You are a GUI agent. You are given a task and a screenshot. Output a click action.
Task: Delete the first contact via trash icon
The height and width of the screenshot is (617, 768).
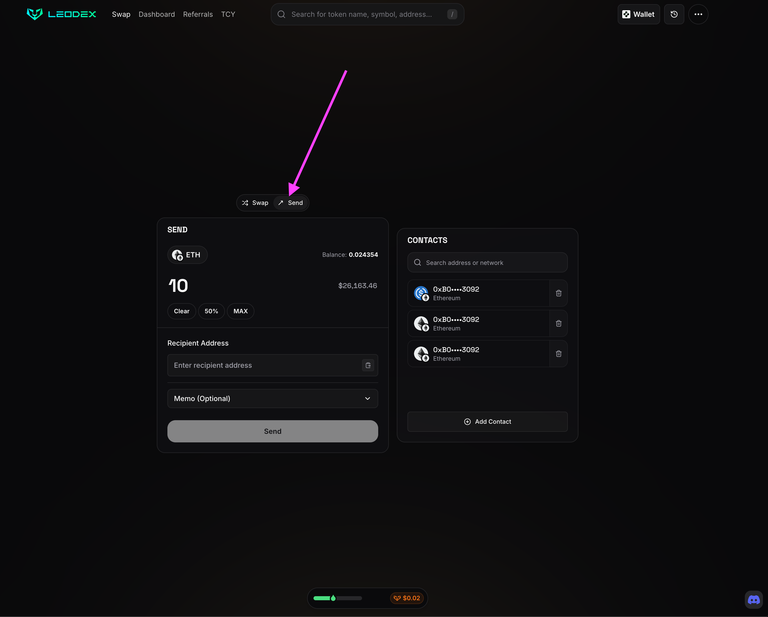pyautogui.click(x=558, y=293)
